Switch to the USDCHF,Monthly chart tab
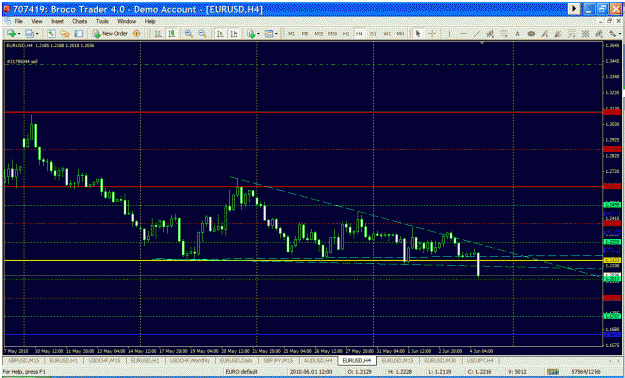 191,360
